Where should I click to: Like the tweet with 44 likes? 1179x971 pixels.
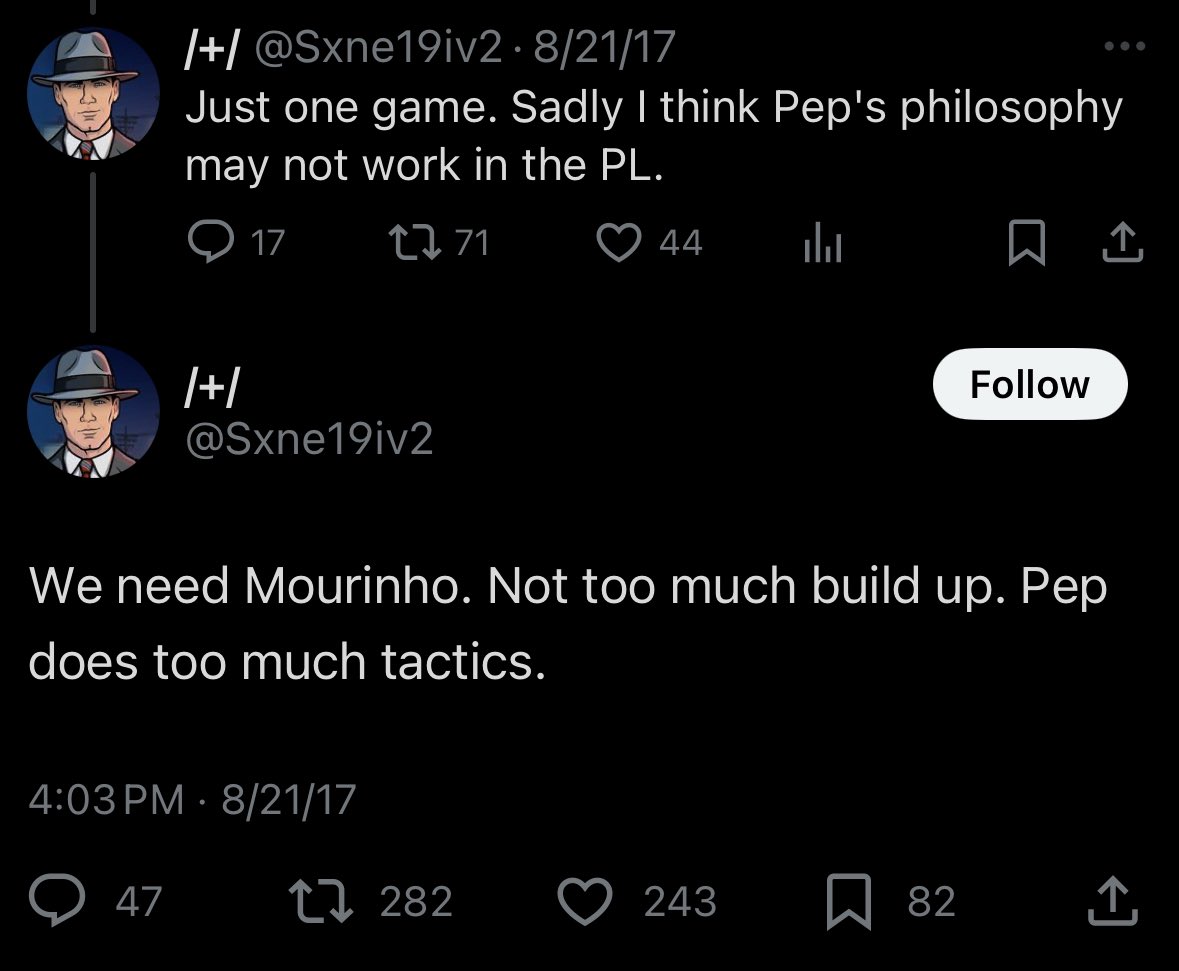619,242
